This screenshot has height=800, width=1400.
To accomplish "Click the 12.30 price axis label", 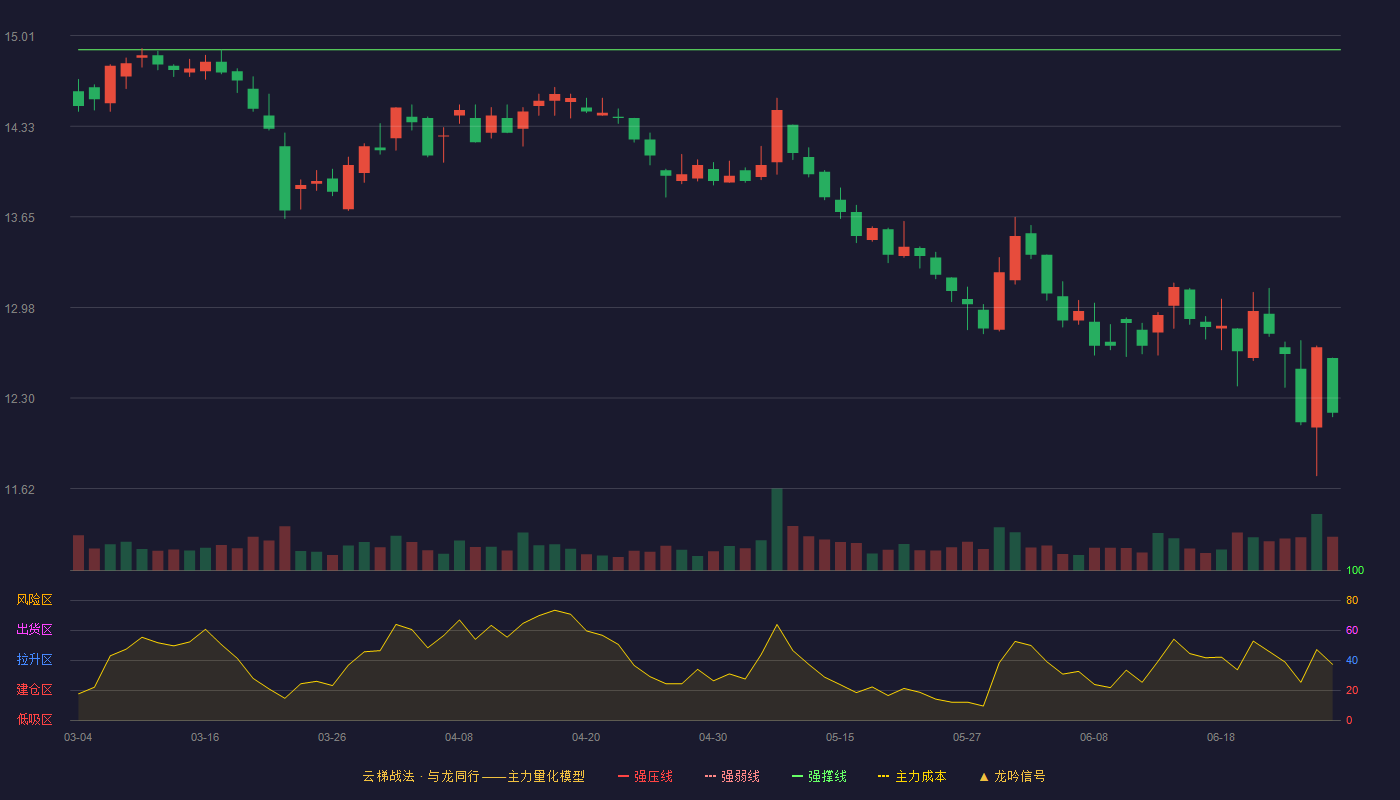I will [x=19, y=399].
